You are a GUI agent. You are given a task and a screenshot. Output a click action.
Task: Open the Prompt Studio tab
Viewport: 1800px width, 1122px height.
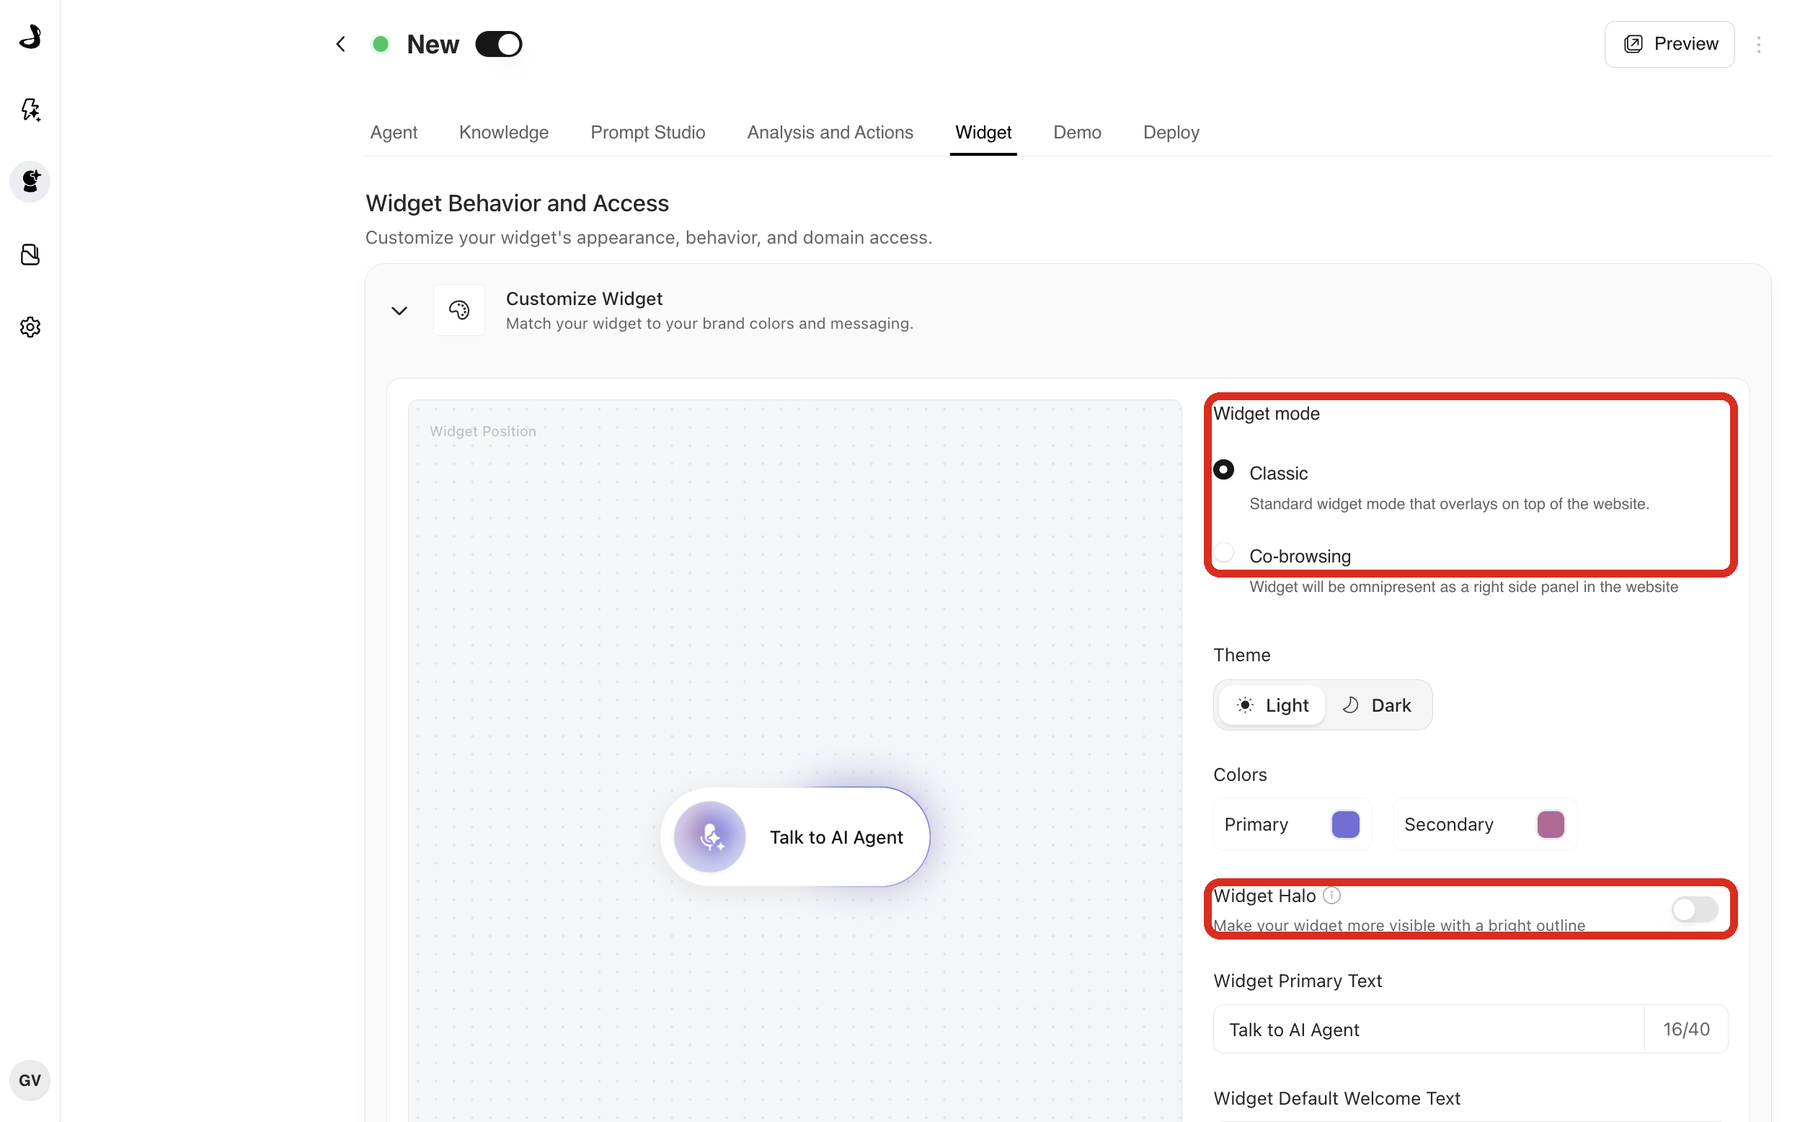648,132
